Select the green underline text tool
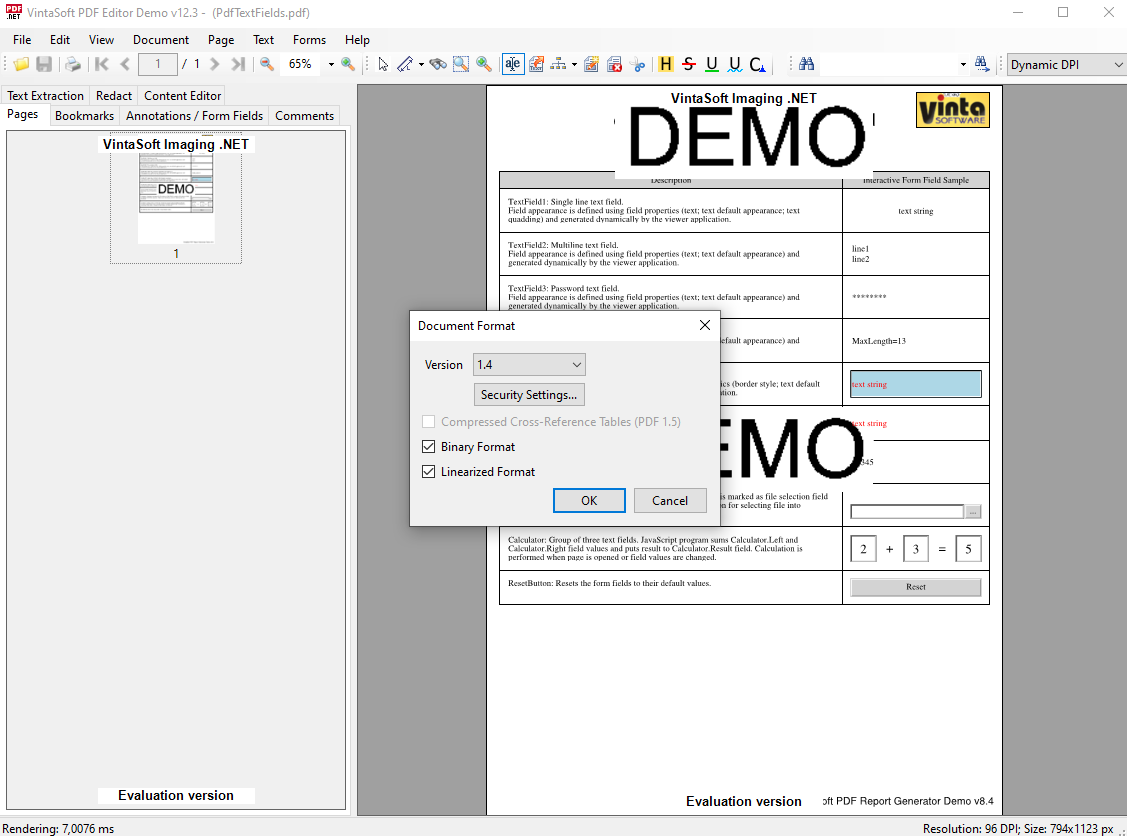The image size is (1127, 836). 712,64
